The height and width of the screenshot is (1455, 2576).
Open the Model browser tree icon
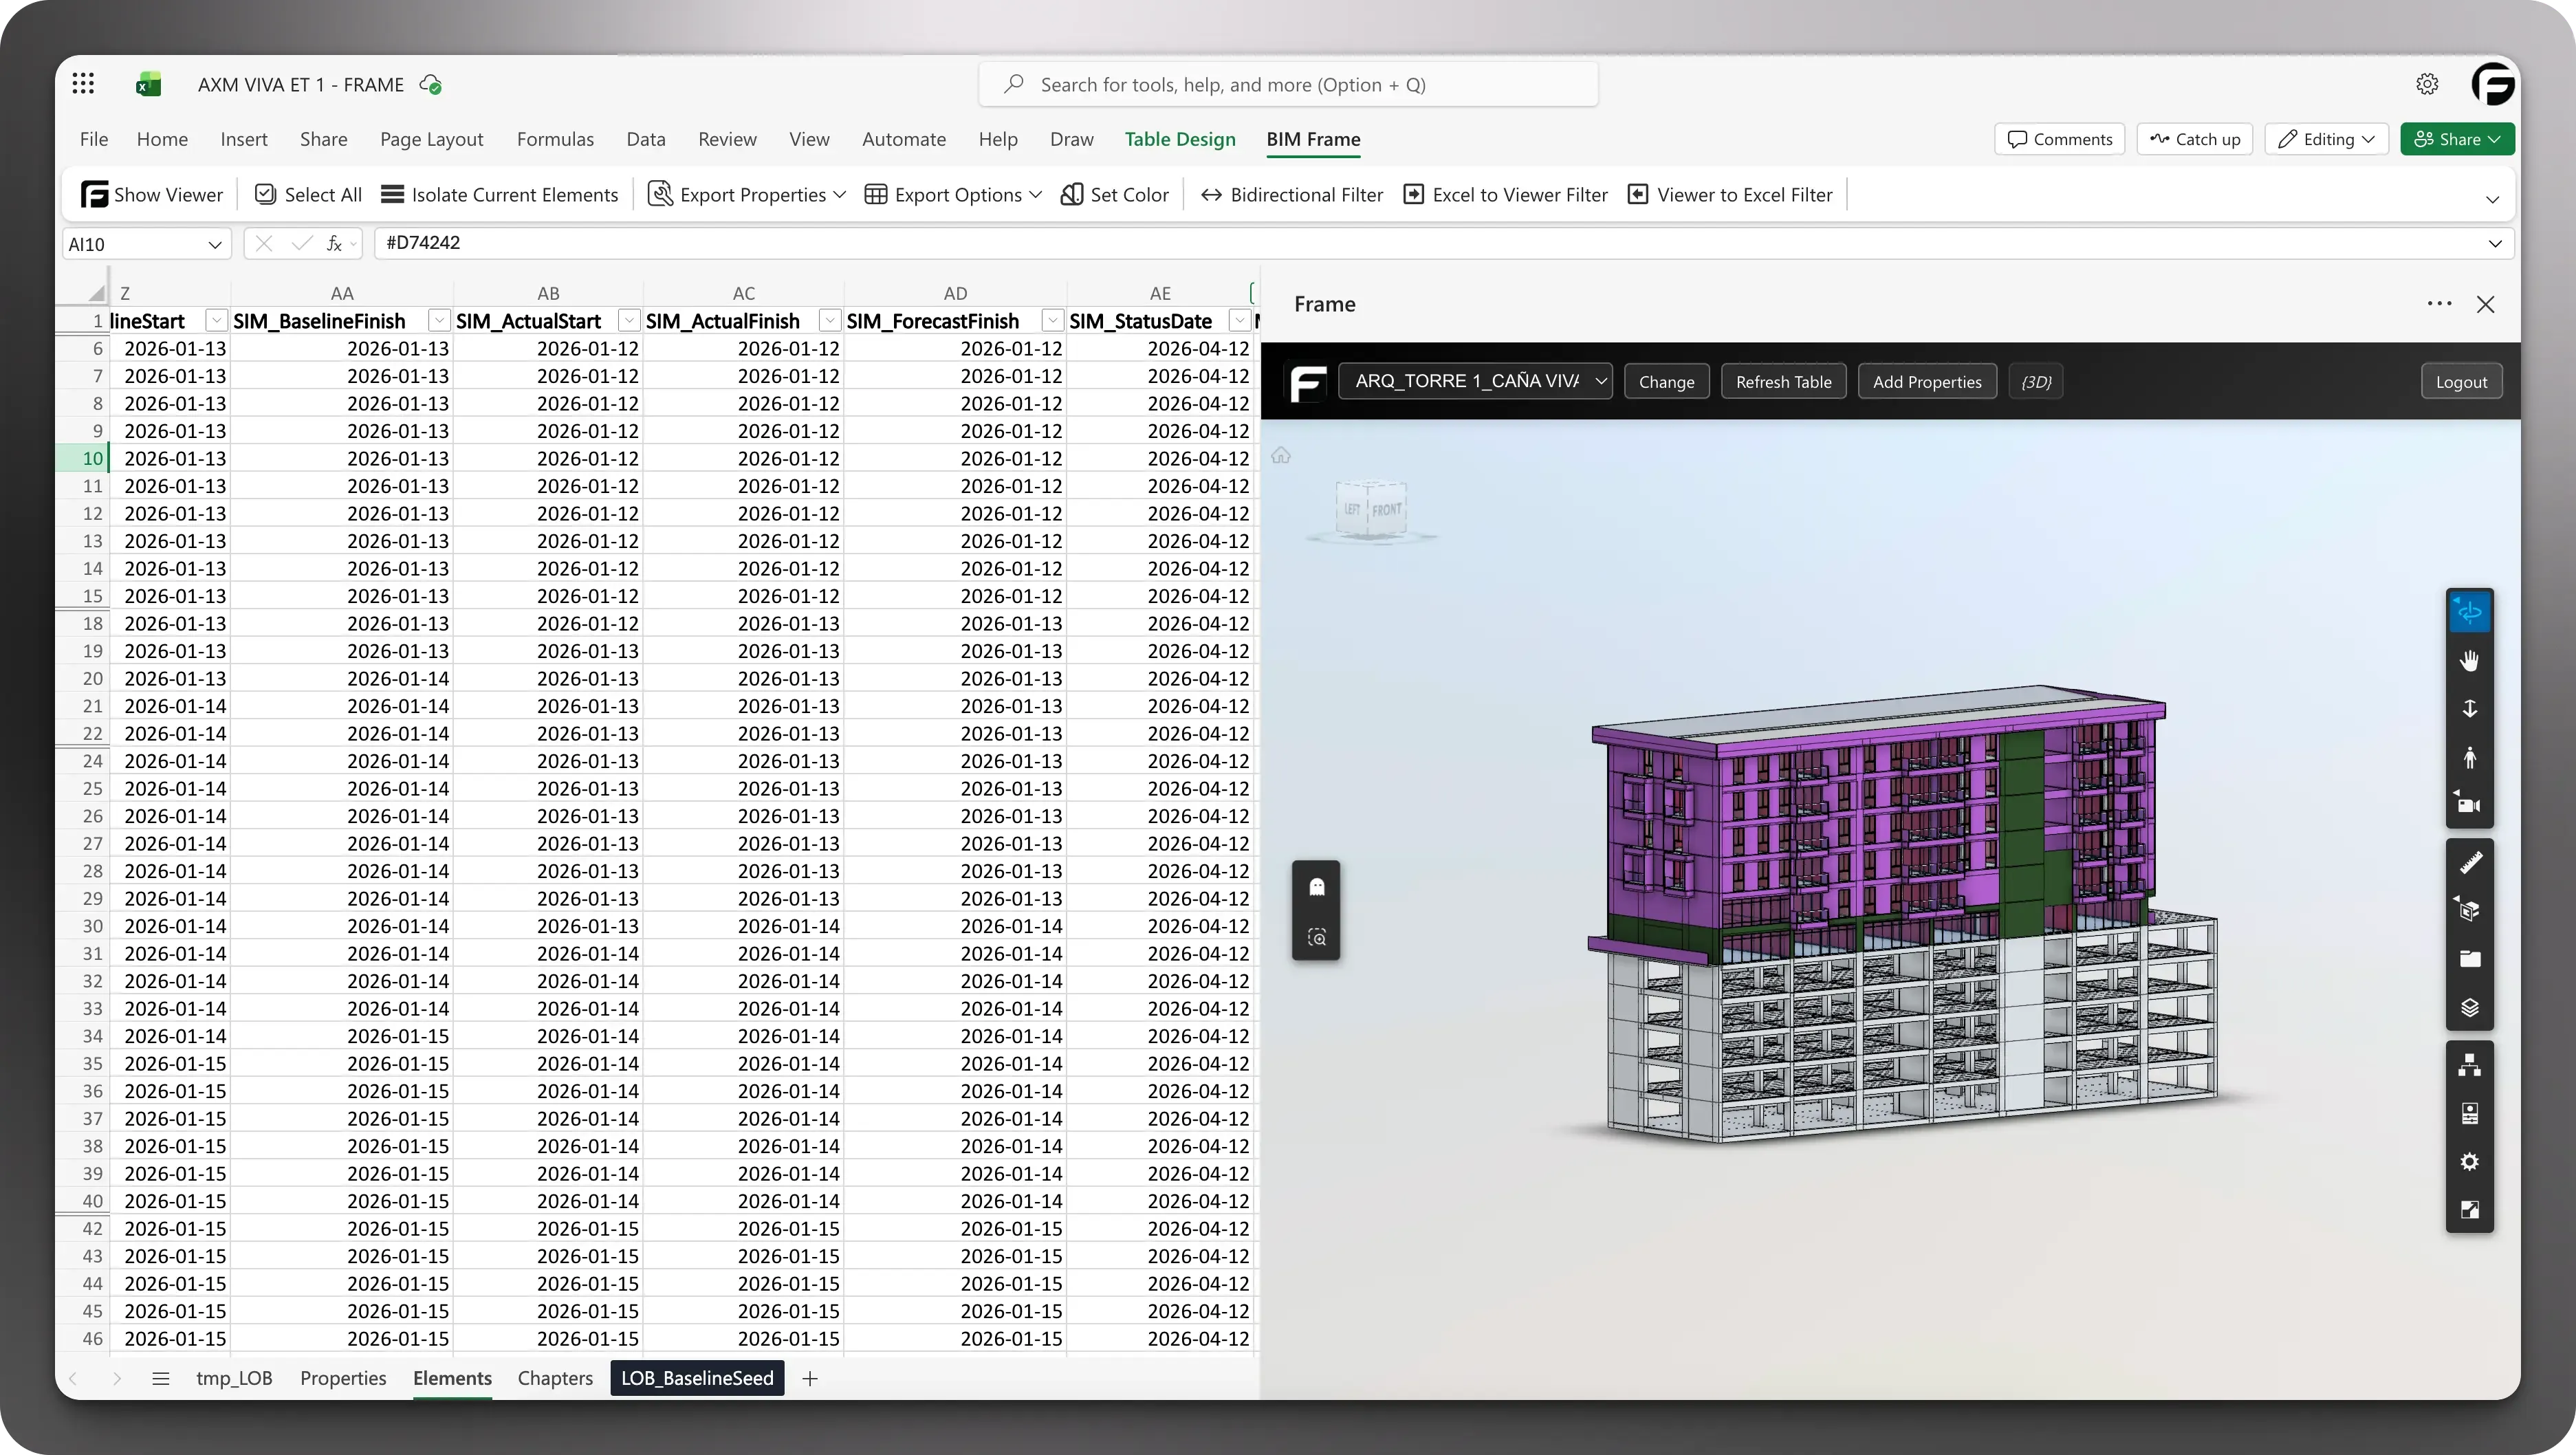[2469, 1065]
